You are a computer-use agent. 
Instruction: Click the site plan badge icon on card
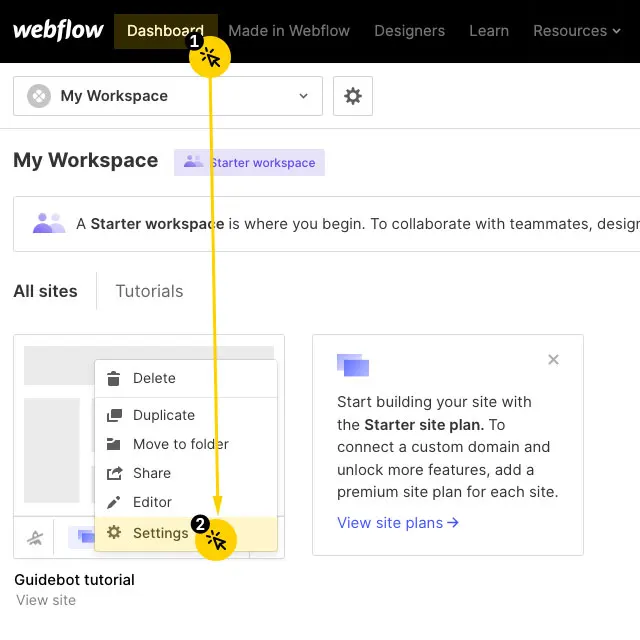(81, 538)
